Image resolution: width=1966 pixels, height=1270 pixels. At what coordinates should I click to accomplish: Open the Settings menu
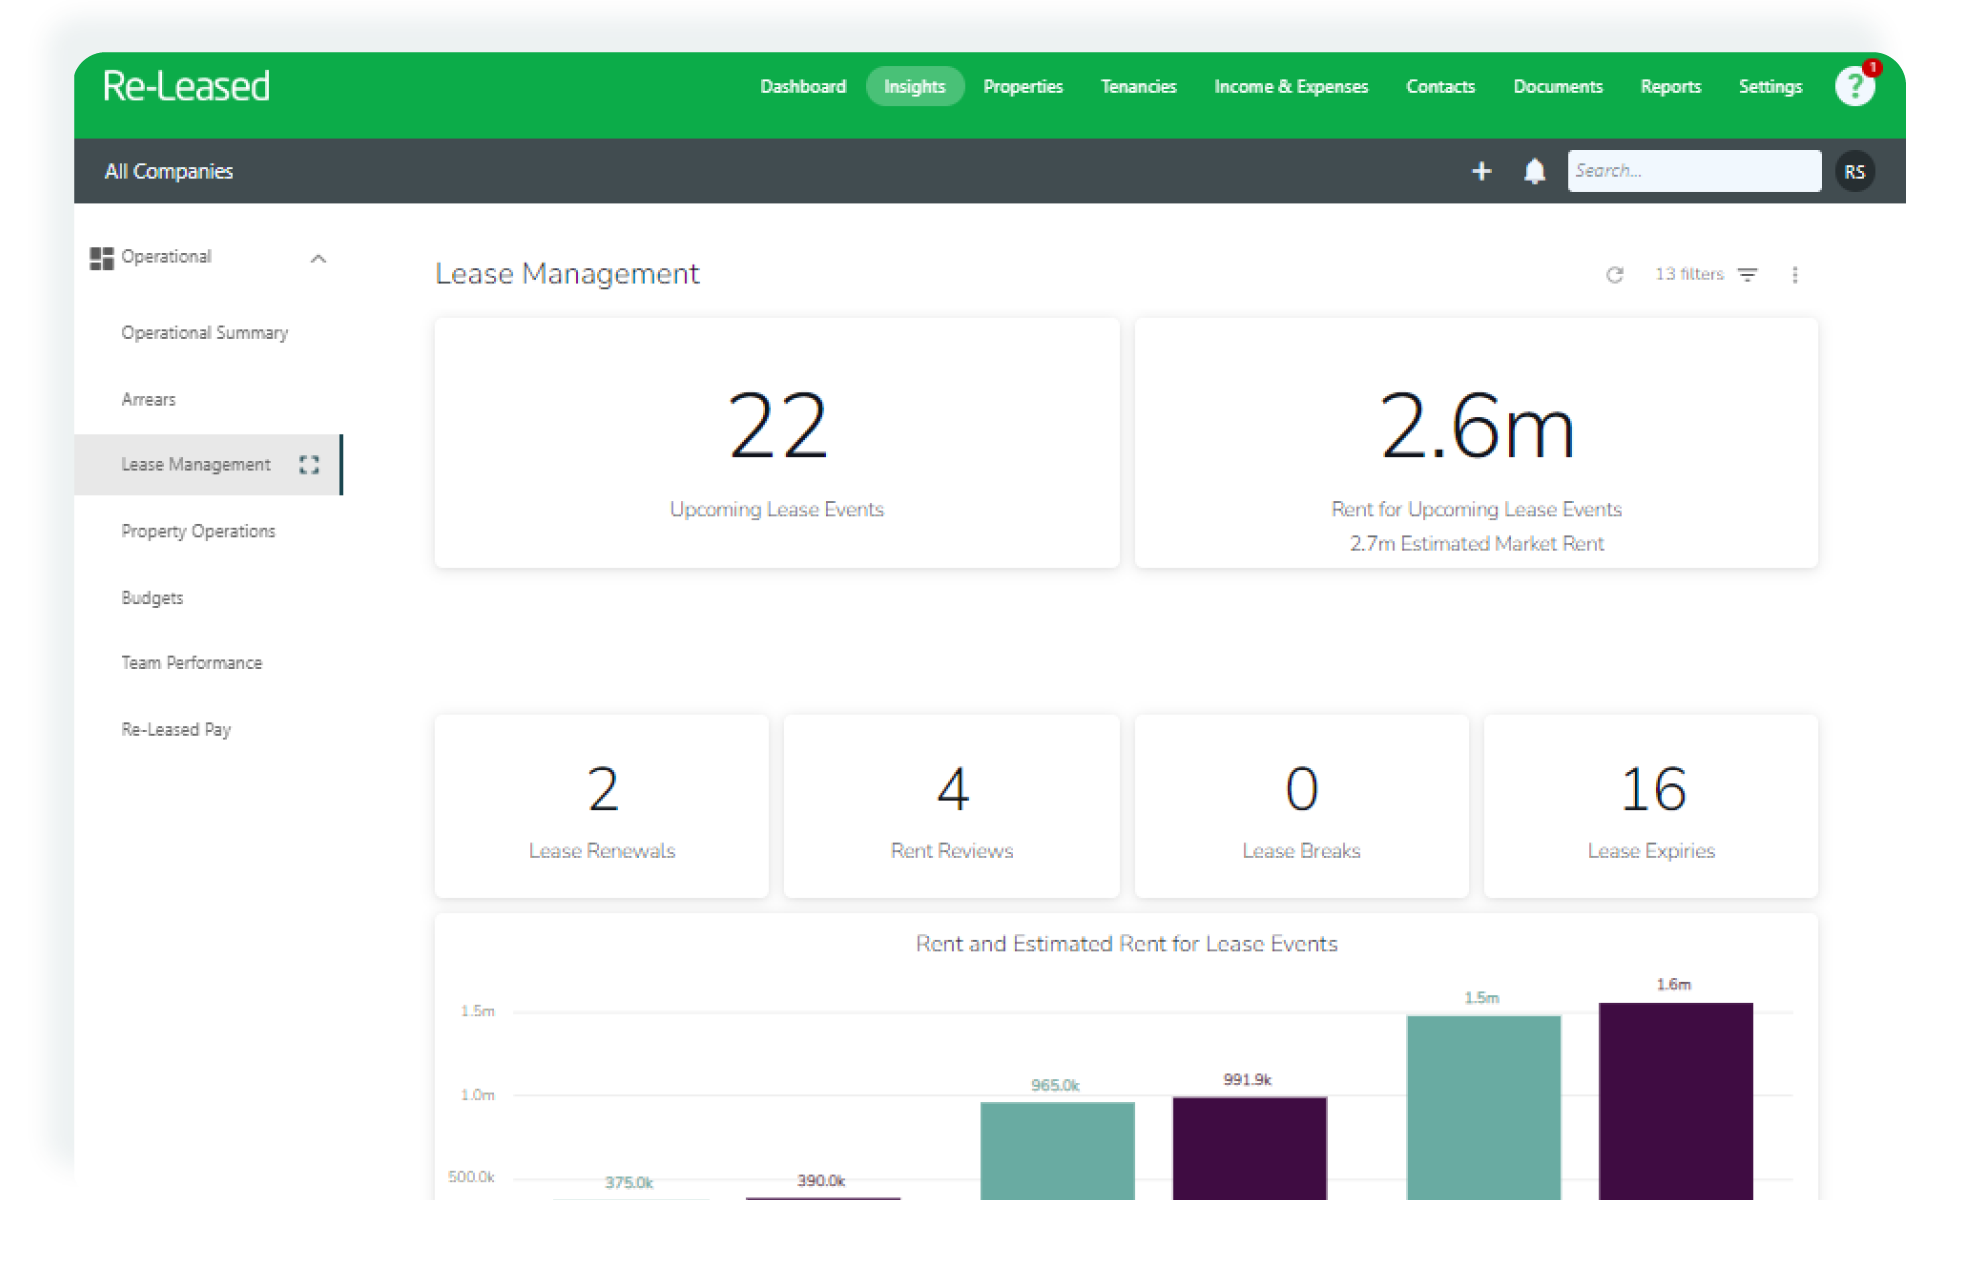(1770, 87)
